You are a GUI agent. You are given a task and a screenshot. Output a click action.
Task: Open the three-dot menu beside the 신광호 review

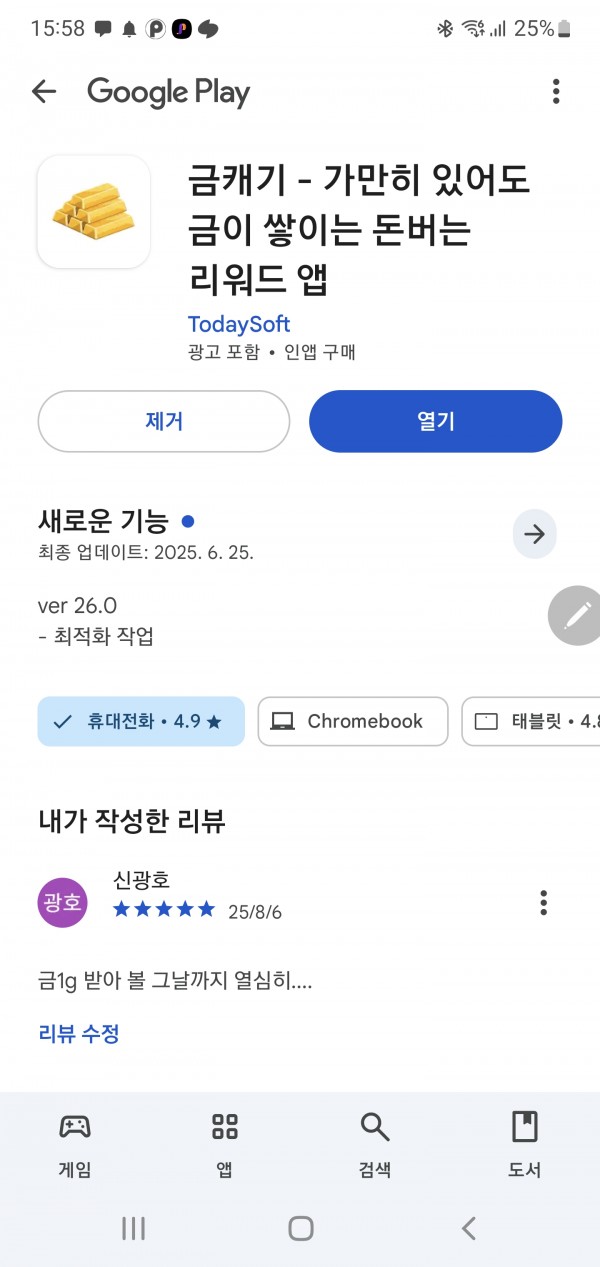pos(544,902)
